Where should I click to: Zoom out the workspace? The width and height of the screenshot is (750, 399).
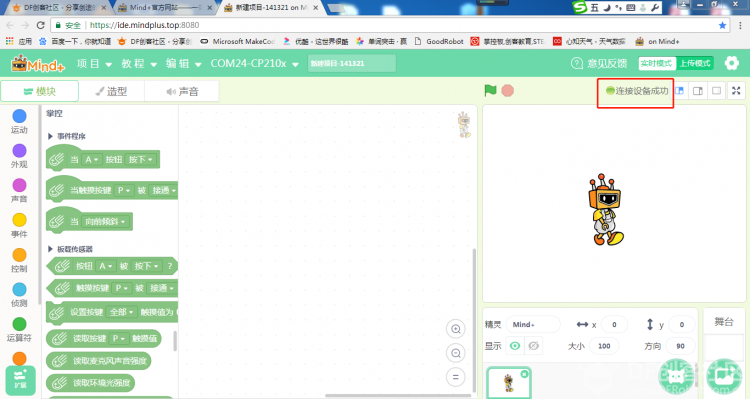(456, 353)
